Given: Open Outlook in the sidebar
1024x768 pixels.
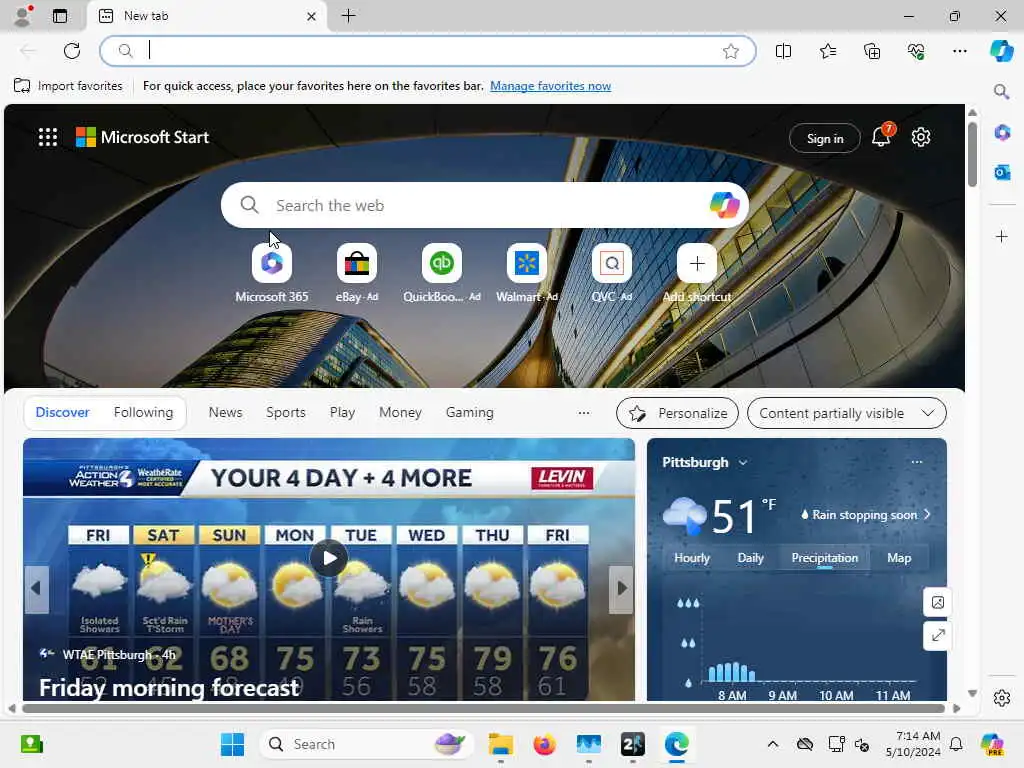Looking at the screenshot, I should coord(1002,172).
